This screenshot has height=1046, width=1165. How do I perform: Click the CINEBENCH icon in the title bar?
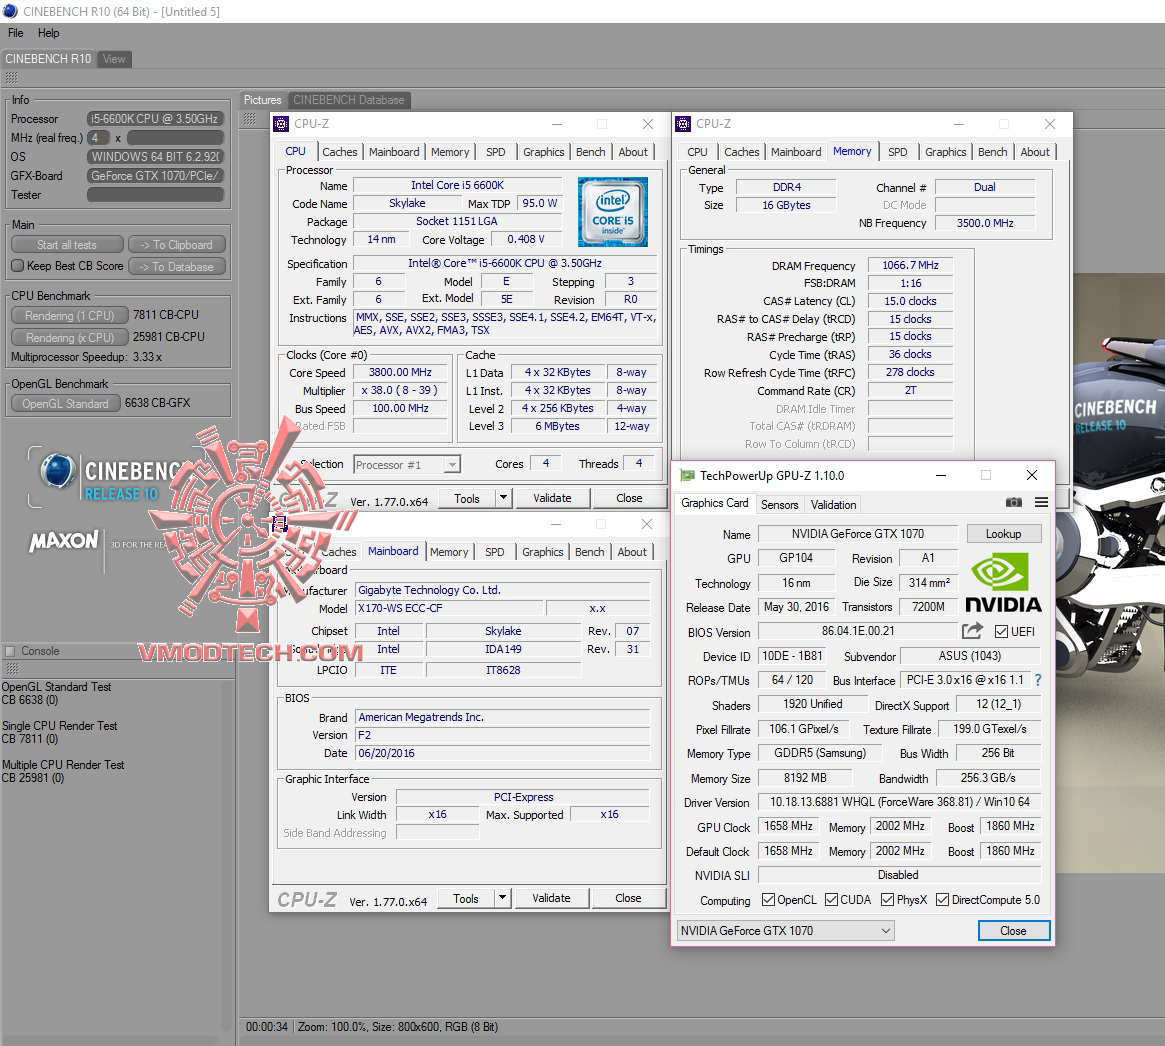click(10, 11)
